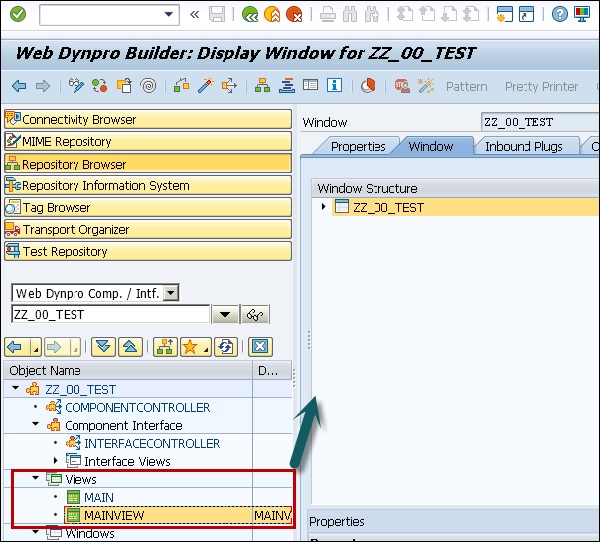
Task: Close the object list with X icon
Action: click(259, 347)
